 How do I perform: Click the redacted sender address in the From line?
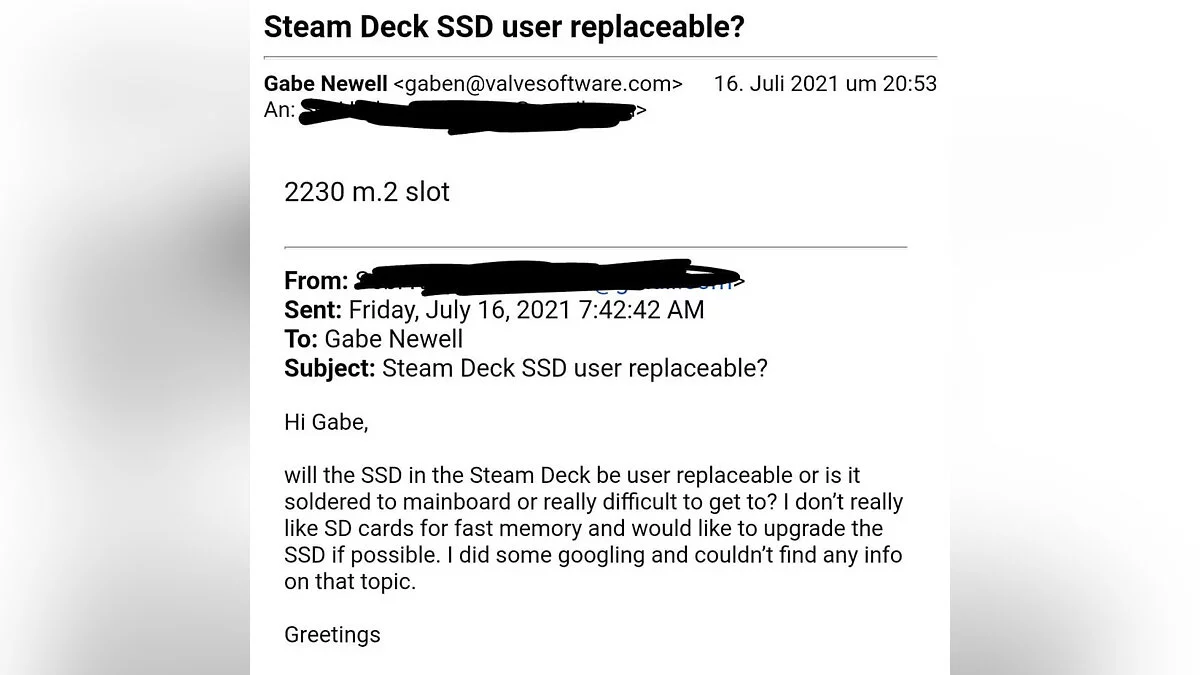pos(545,279)
